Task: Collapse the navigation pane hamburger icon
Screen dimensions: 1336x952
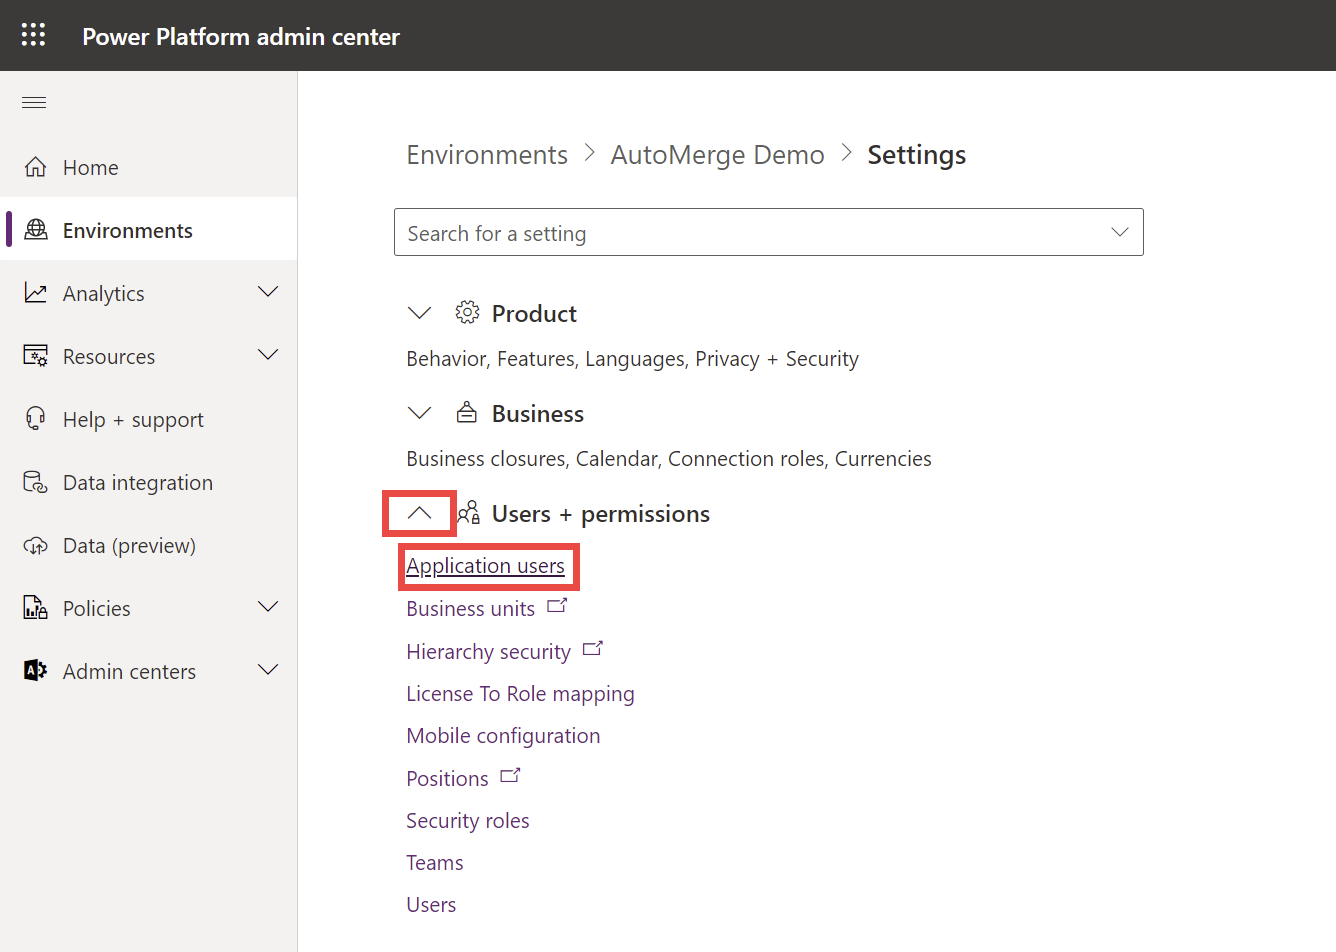Action: 34,102
